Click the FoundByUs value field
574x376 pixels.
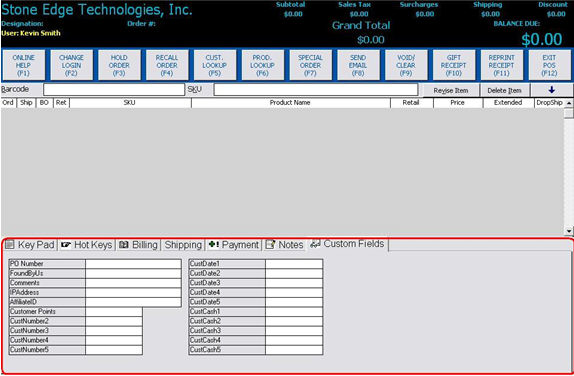tap(133, 273)
